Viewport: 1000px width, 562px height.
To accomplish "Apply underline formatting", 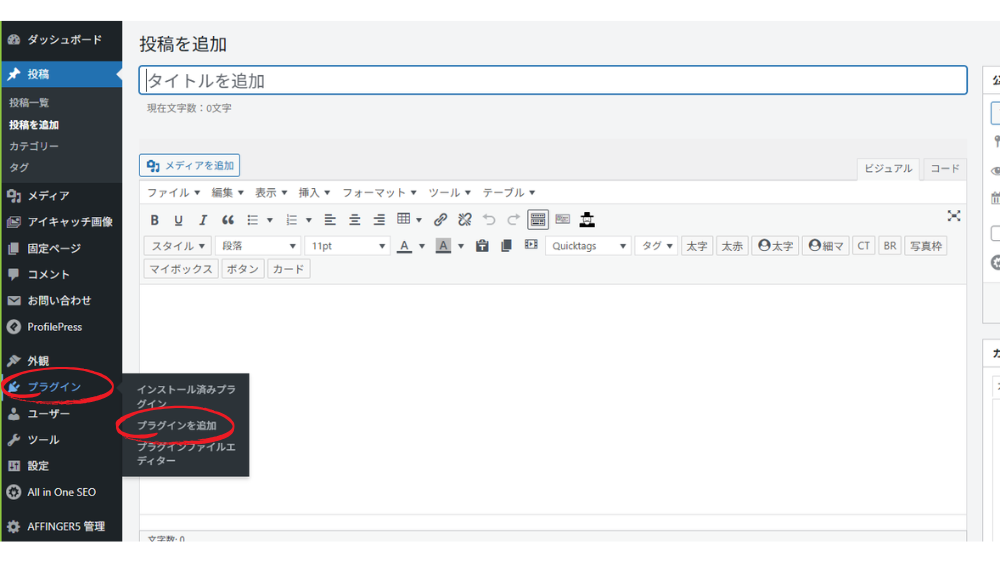I will point(179,220).
